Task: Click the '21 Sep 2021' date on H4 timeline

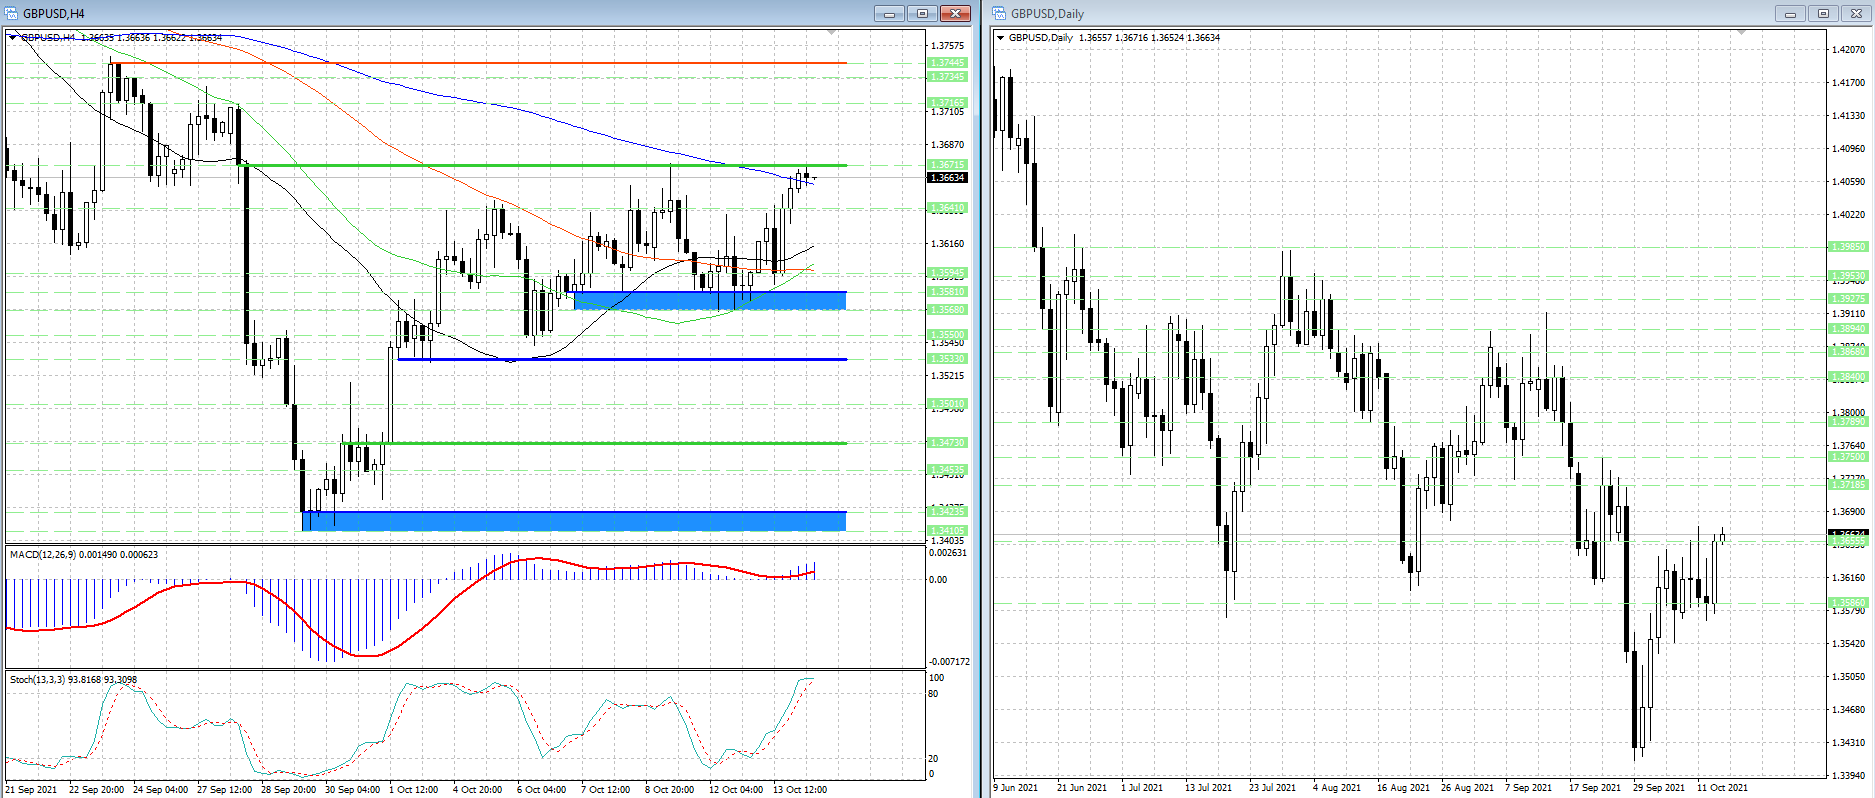Action: pos(31,789)
